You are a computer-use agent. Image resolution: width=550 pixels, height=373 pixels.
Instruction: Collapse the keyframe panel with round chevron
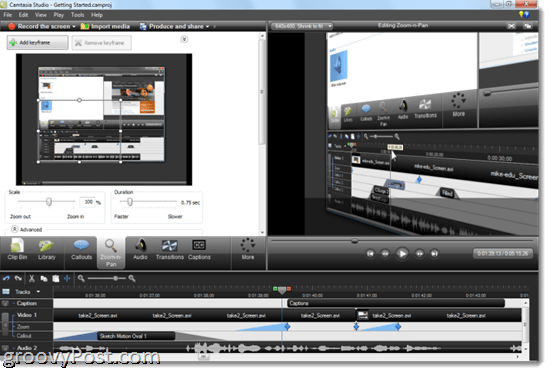(x=184, y=39)
